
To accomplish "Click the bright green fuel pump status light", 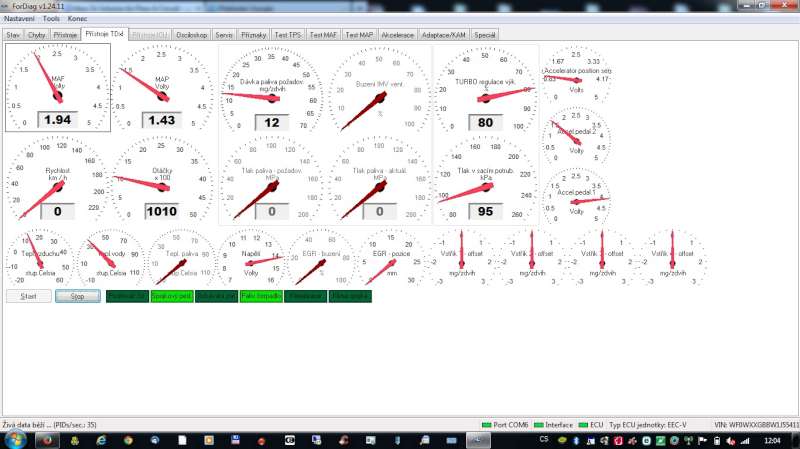I will pos(261,296).
